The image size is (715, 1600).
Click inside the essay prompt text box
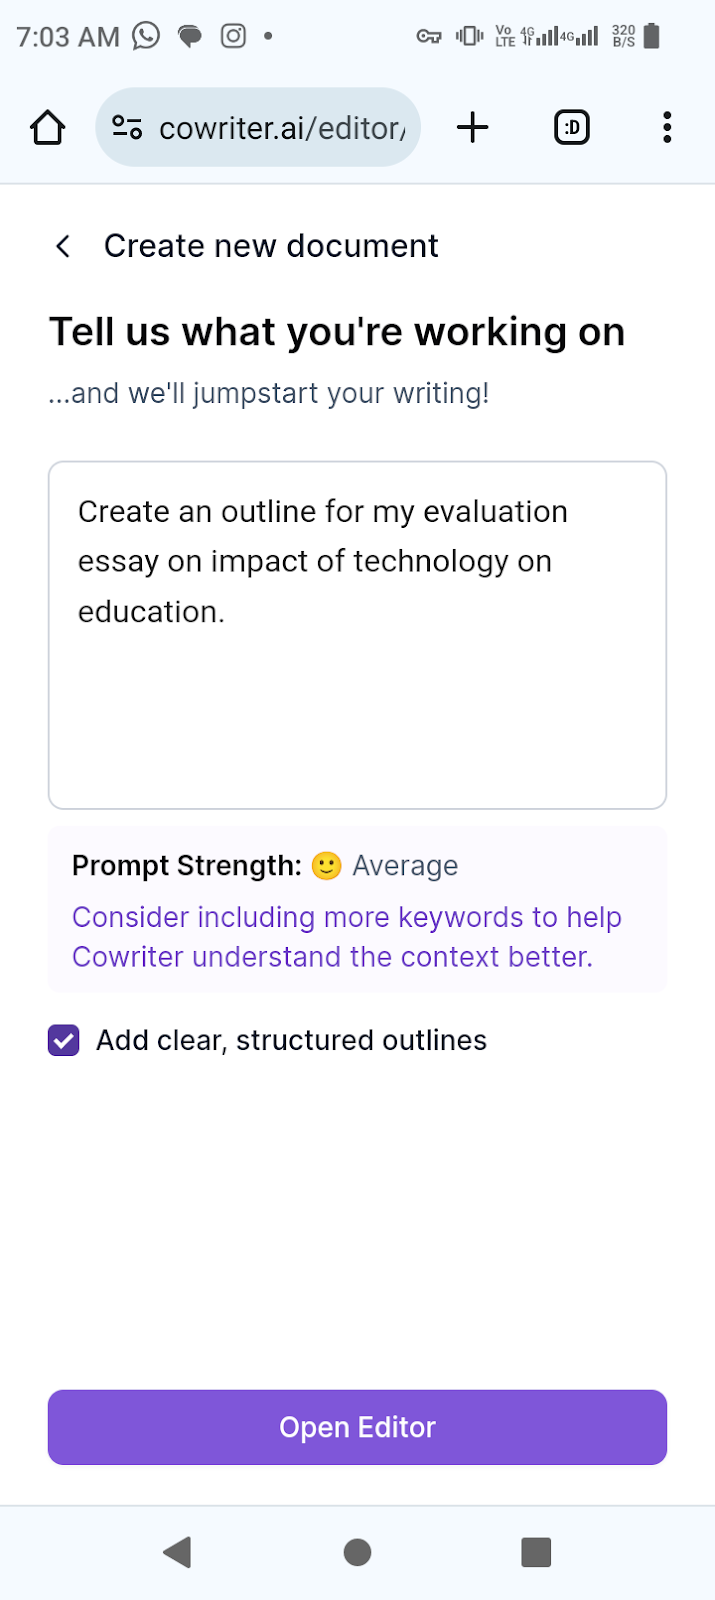pyautogui.click(x=357, y=635)
